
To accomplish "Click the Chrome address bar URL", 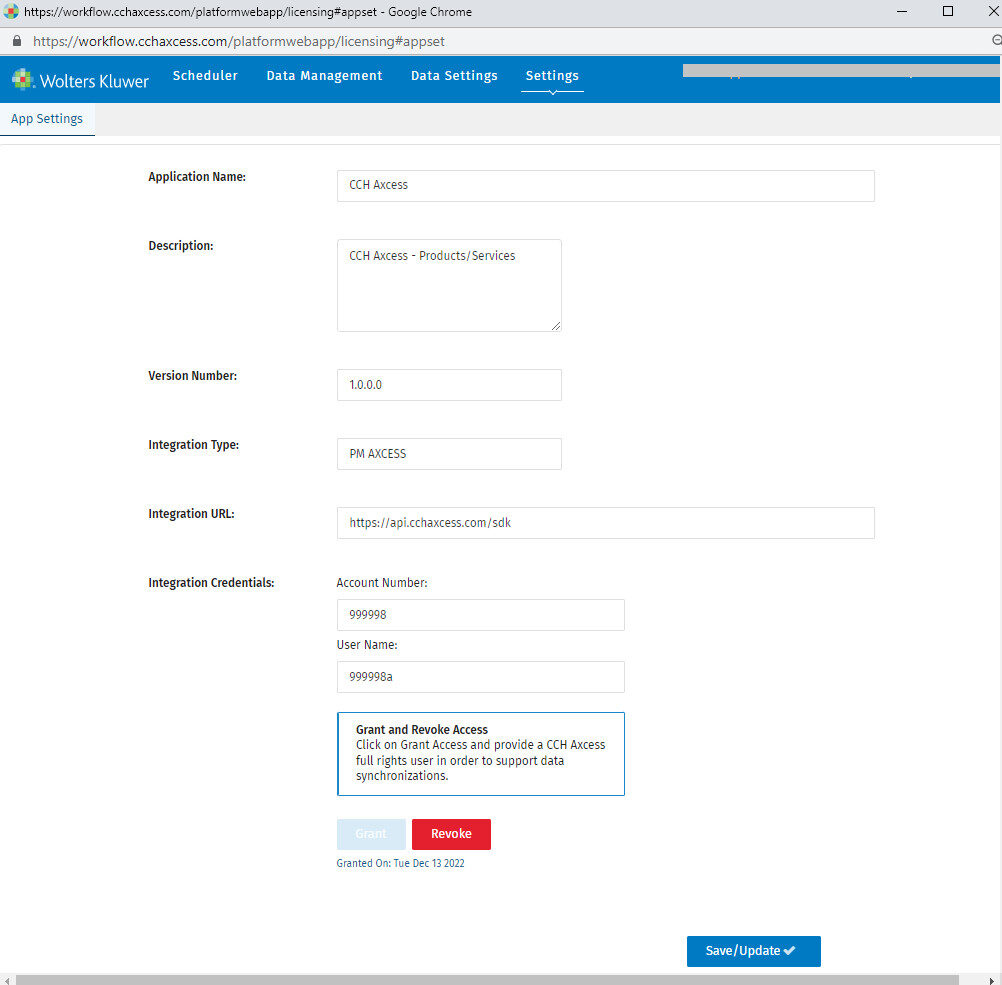I will pos(238,42).
